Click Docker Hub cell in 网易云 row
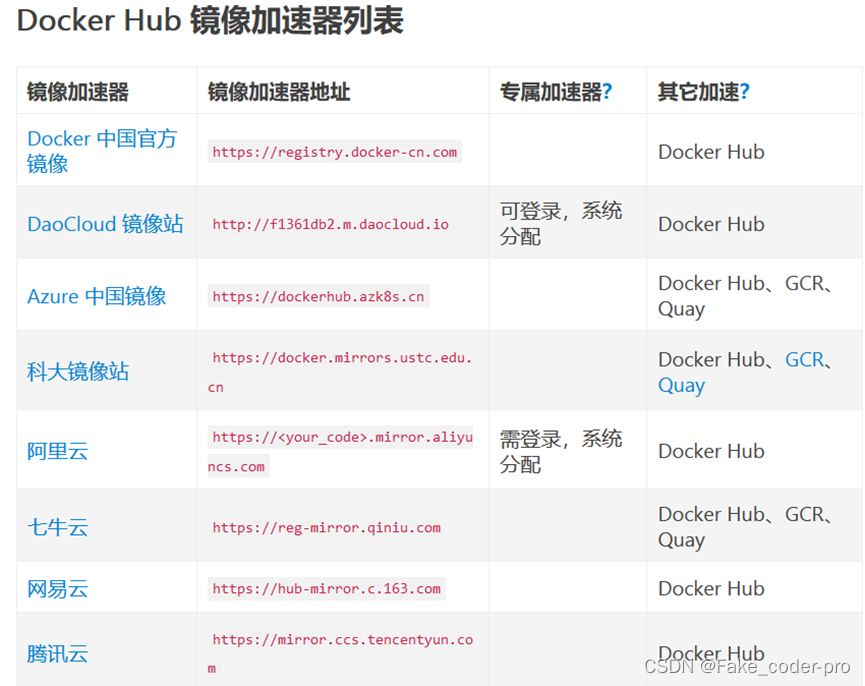Image resolution: width=865 pixels, height=686 pixels. pos(712,588)
